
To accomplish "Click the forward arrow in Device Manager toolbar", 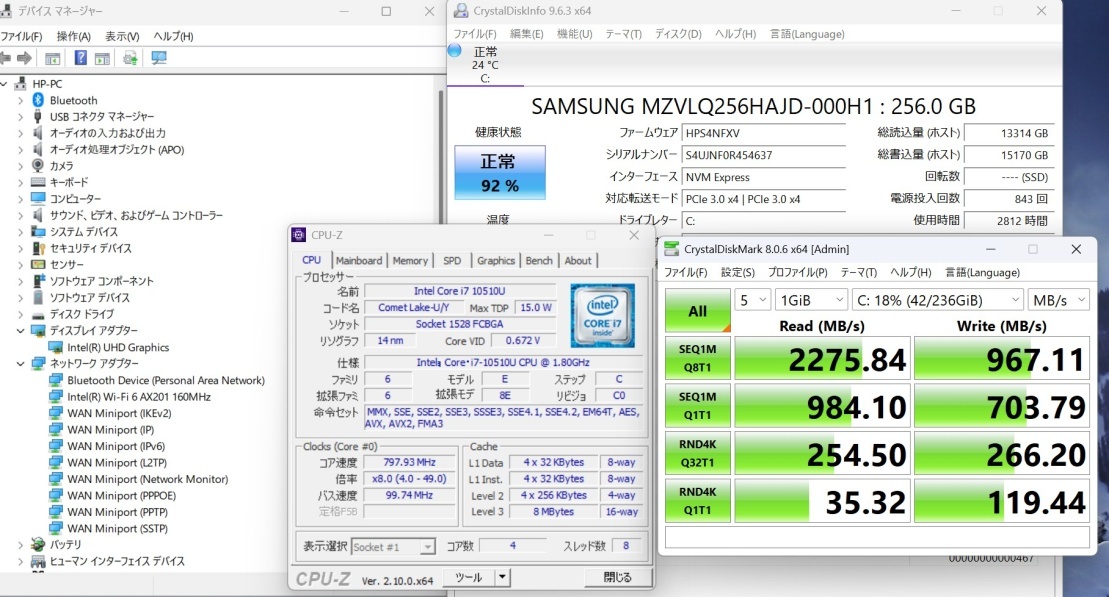I will [x=24, y=58].
